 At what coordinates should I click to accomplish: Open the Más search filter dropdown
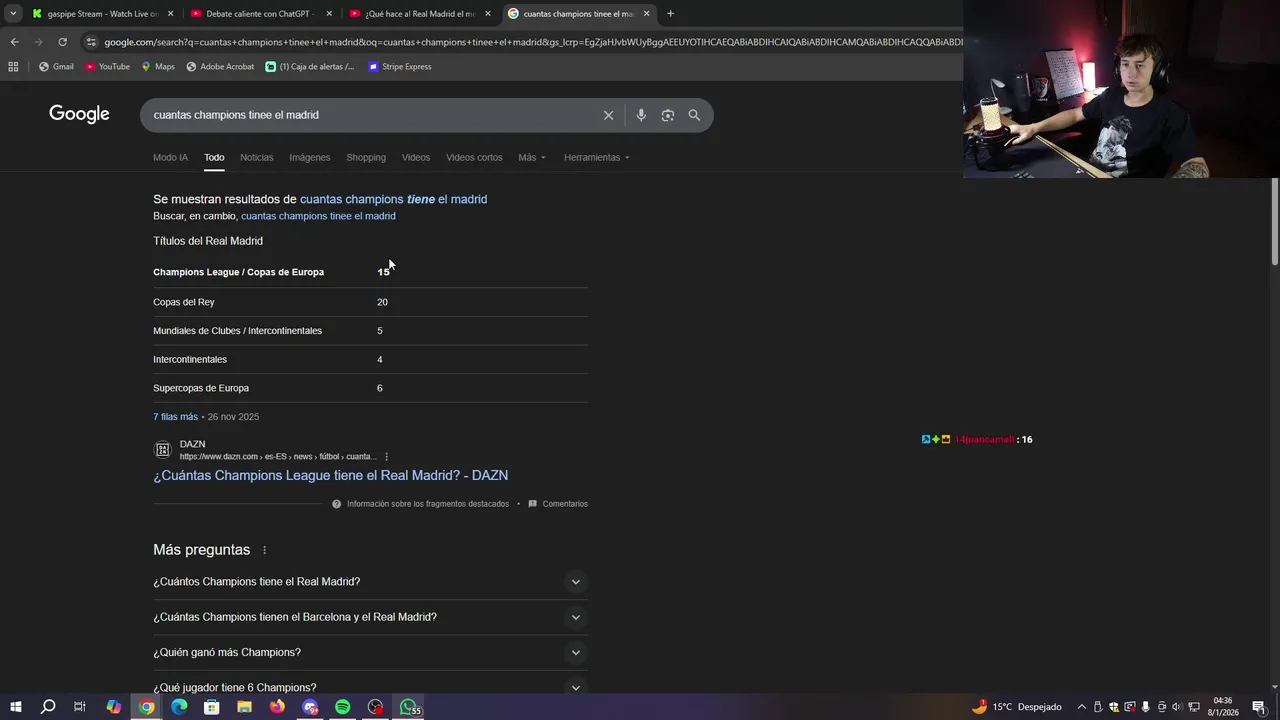point(532,157)
